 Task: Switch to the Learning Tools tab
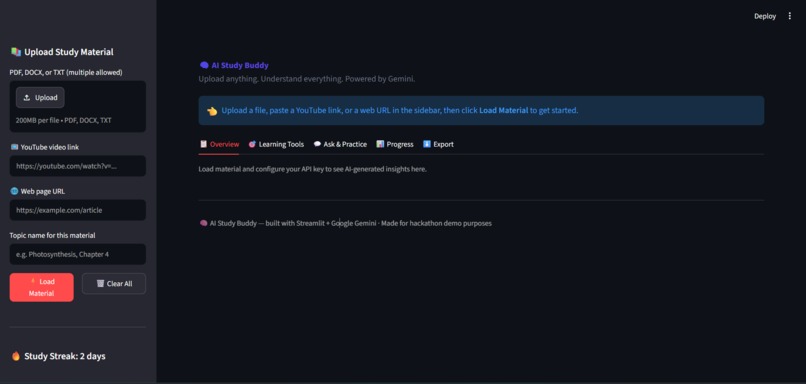pos(276,144)
